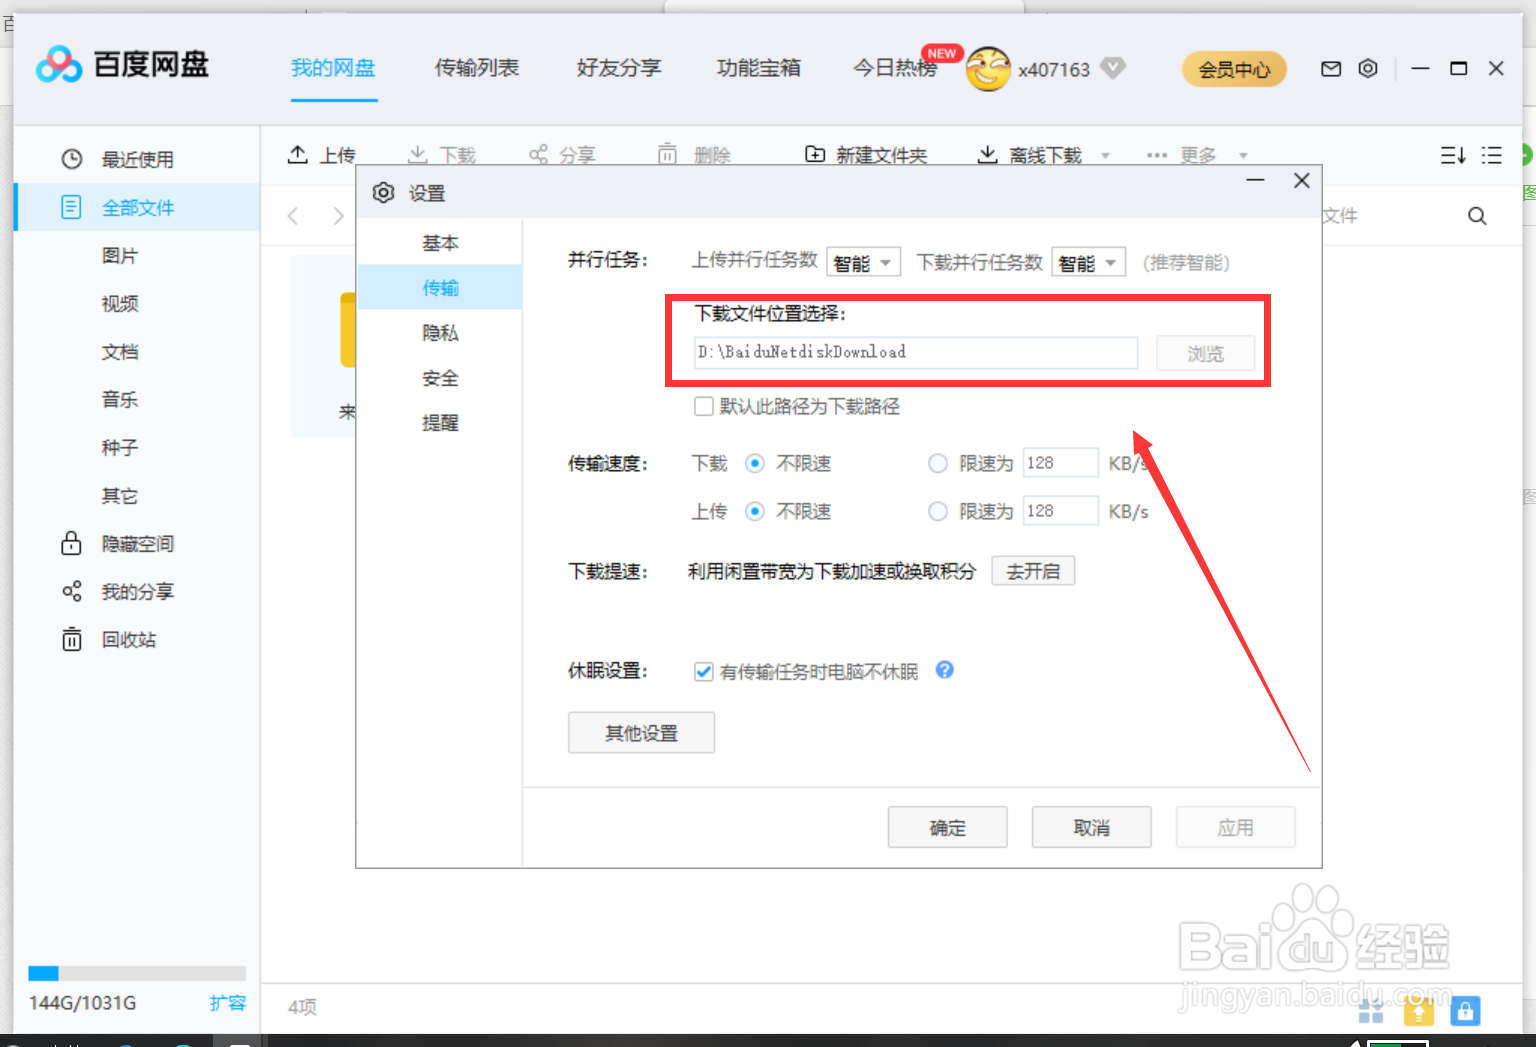Screen dimensions: 1536x1047
Task: Click the grid apps icon at bottom right
Action: click(x=1371, y=1012)
